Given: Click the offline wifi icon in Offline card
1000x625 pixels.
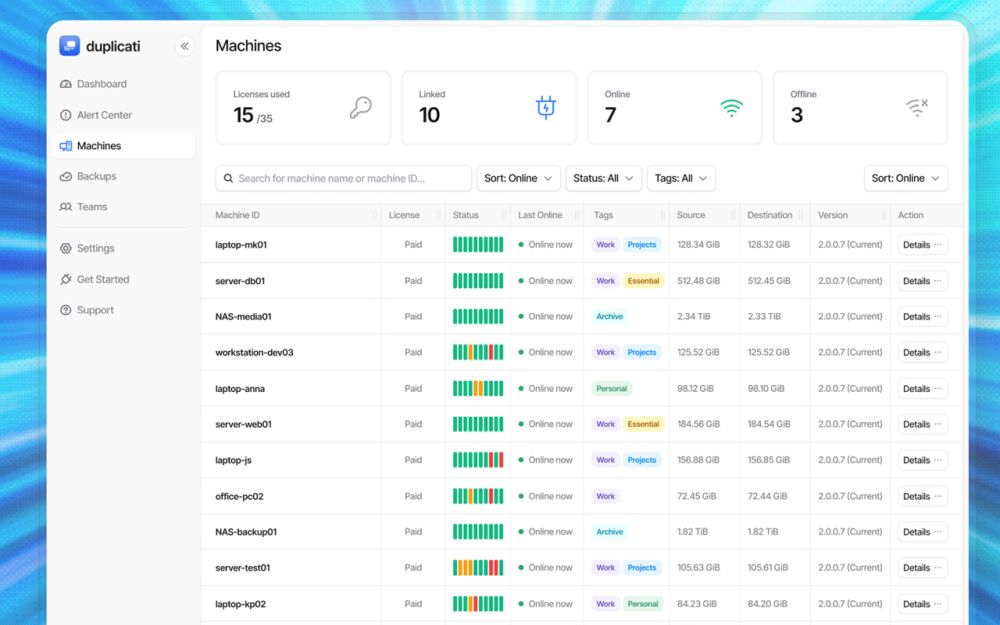Looking at the screenshot, I should point(917,108).
